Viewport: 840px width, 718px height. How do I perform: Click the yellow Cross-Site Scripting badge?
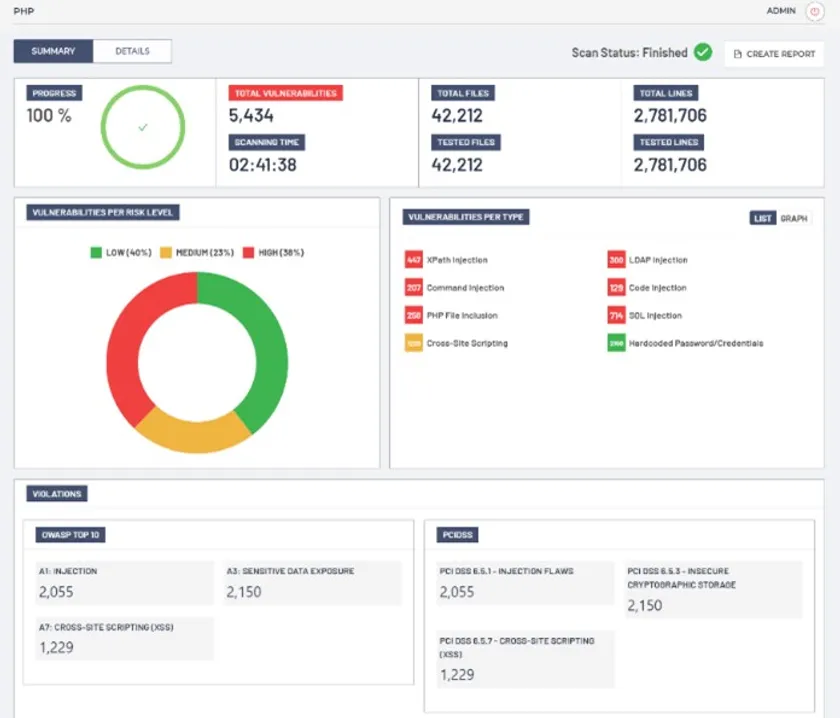[x=413, y=343]
